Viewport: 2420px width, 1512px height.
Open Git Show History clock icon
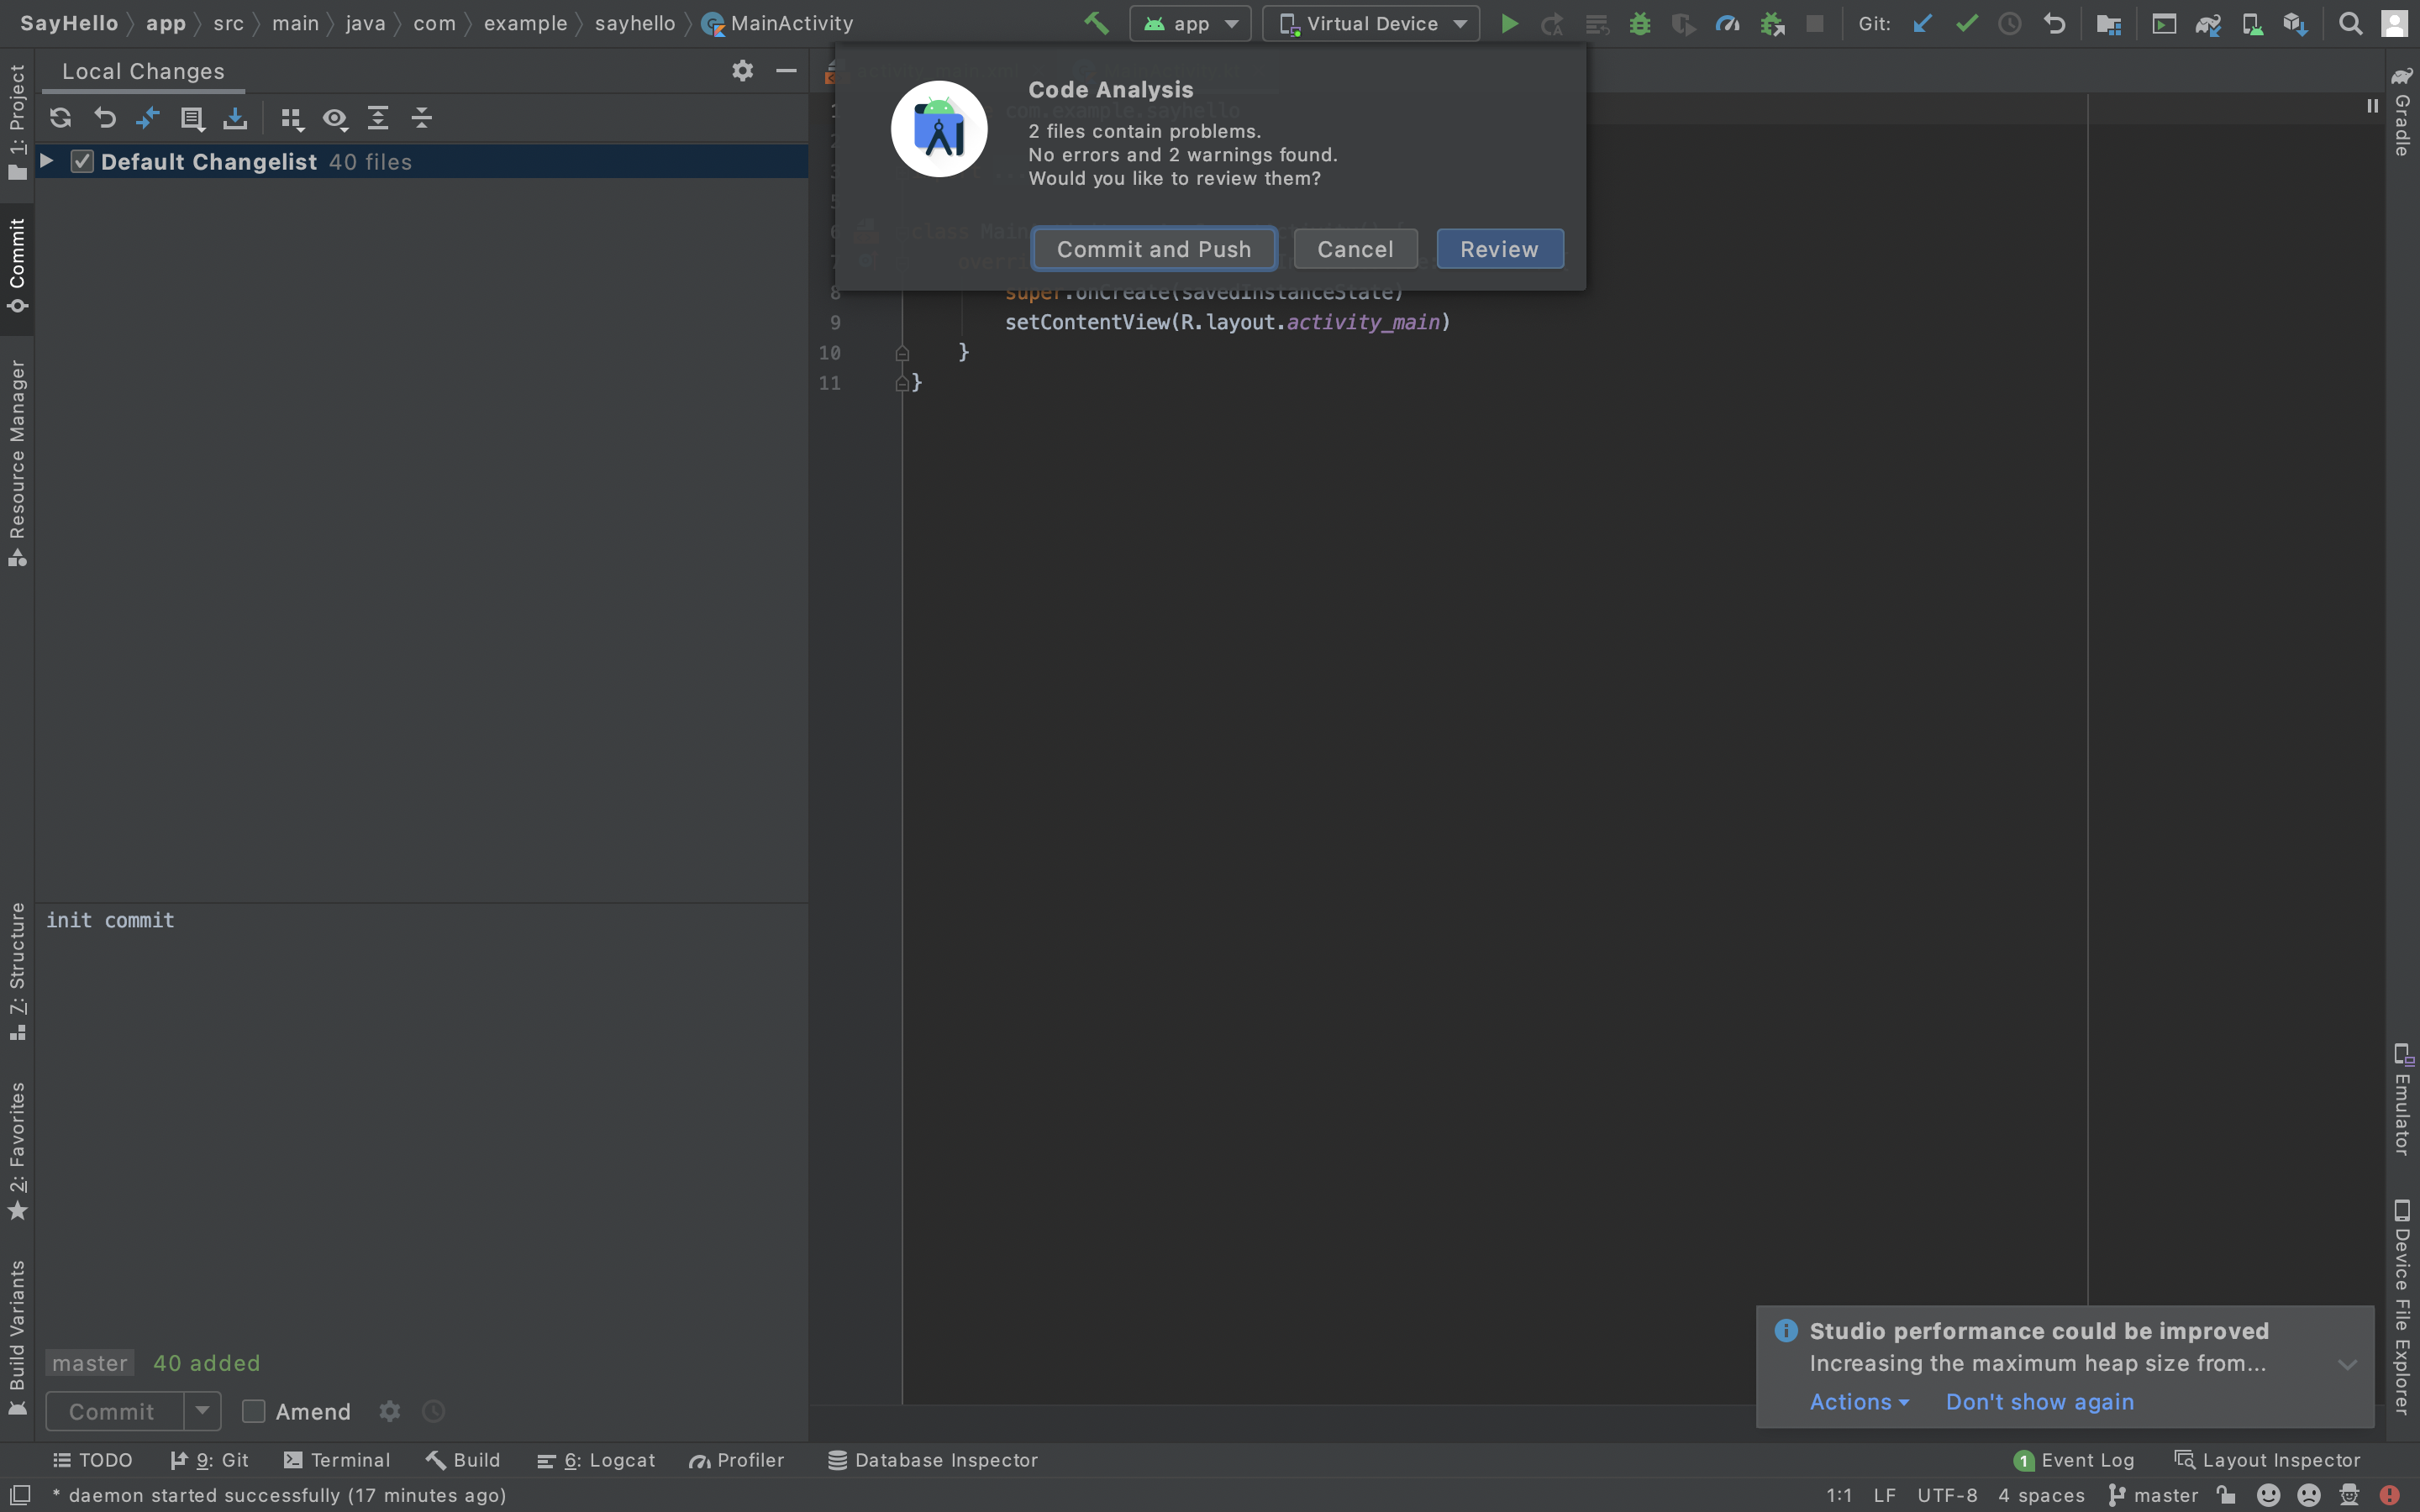pyautogui.click(x=2009, y=23)
